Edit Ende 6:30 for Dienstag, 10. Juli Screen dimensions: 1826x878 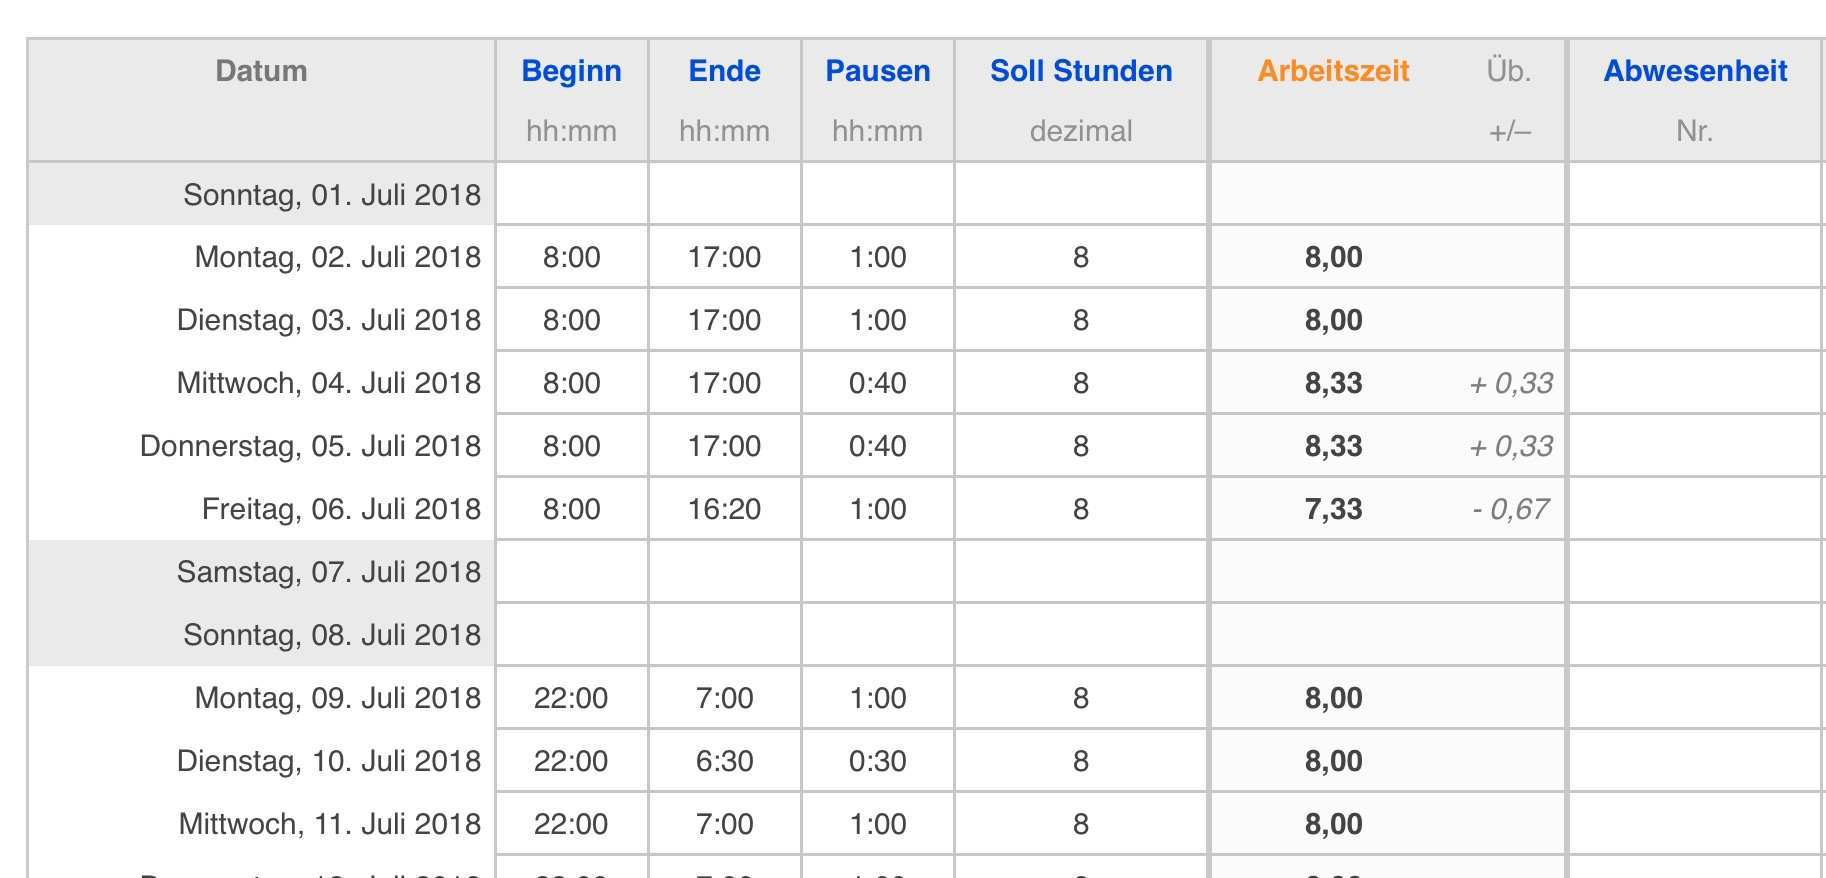(x=724, y=761)
